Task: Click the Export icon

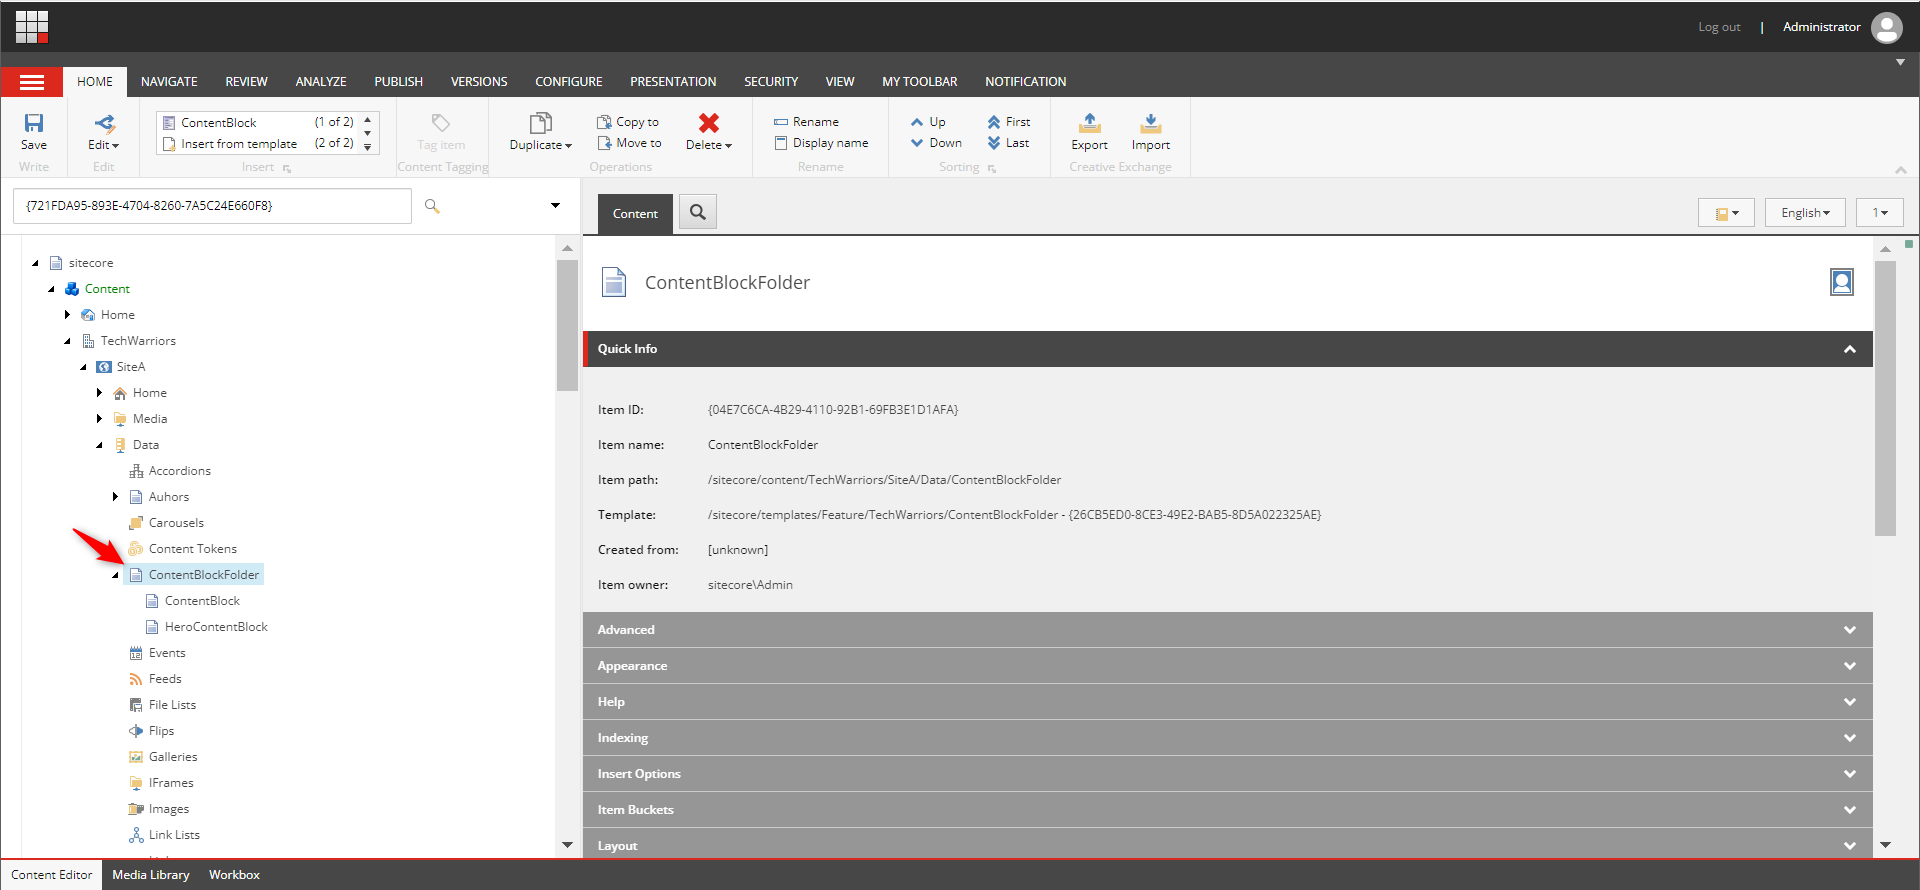Action: pyautogui.click(x=1090, y=123)
